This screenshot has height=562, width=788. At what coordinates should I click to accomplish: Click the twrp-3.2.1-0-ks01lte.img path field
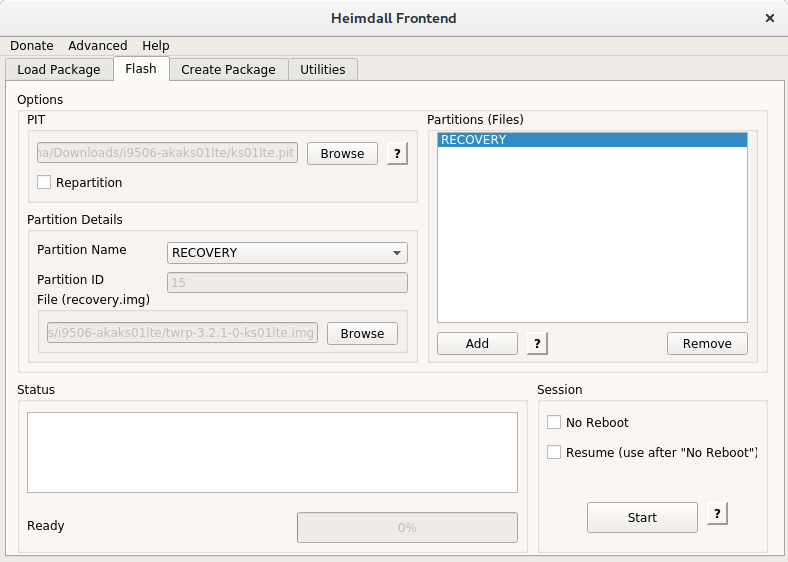click(182, 333)
